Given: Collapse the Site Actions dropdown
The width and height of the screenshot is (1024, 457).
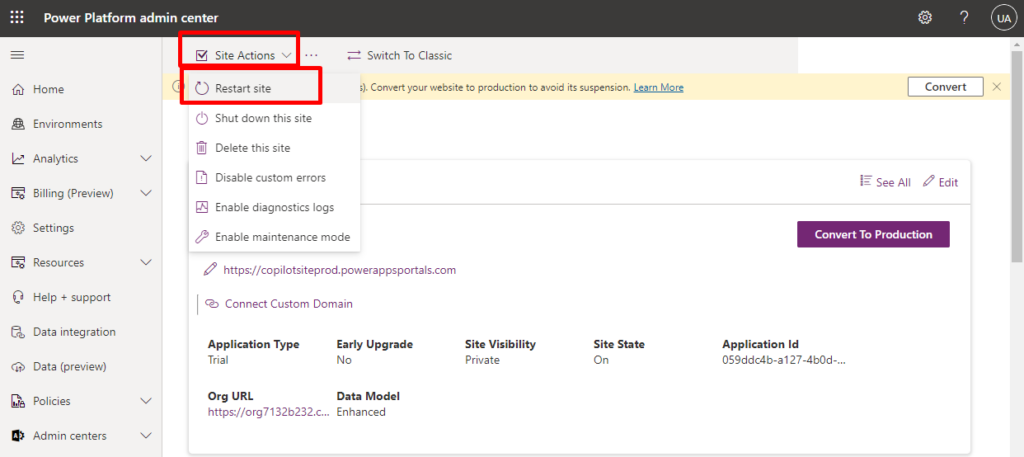Looking at the screenshot, I should [x=243, y=55].
